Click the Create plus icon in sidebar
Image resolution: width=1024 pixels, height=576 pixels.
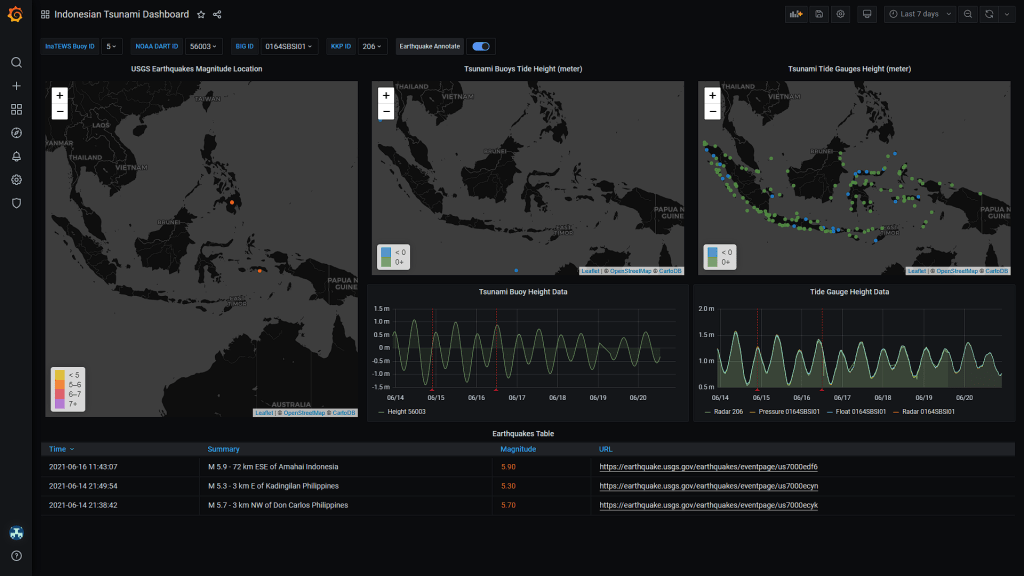[x=16, y=86]
